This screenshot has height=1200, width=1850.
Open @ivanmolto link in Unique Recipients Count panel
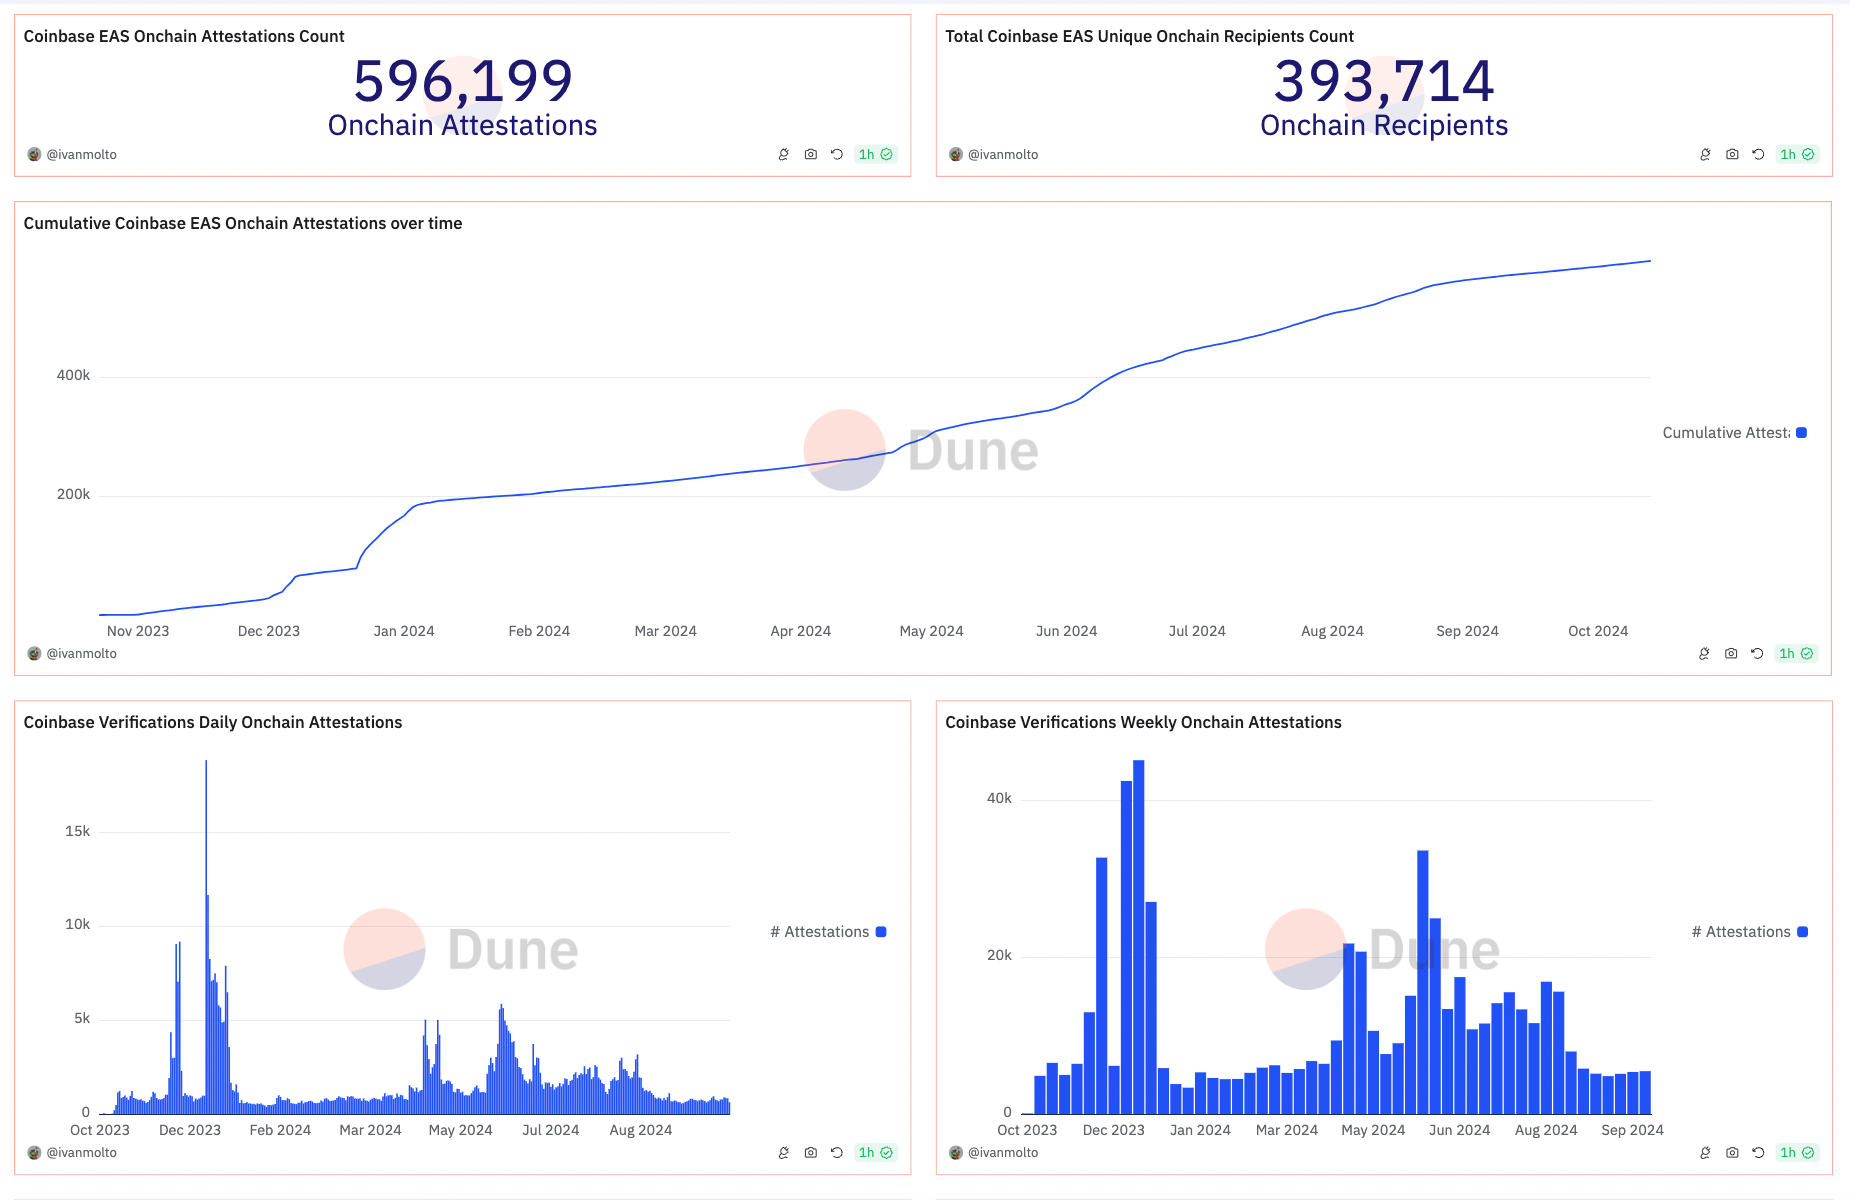pos(1003,154)
